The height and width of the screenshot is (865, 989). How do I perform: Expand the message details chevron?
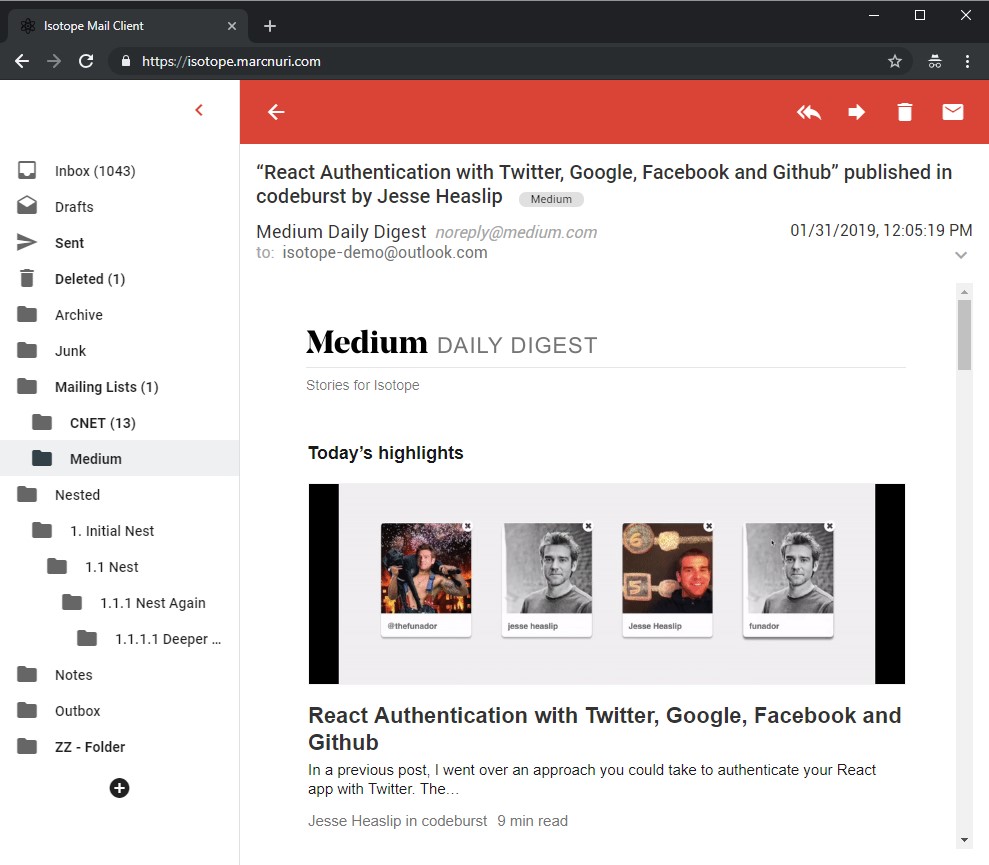(961, 255)
